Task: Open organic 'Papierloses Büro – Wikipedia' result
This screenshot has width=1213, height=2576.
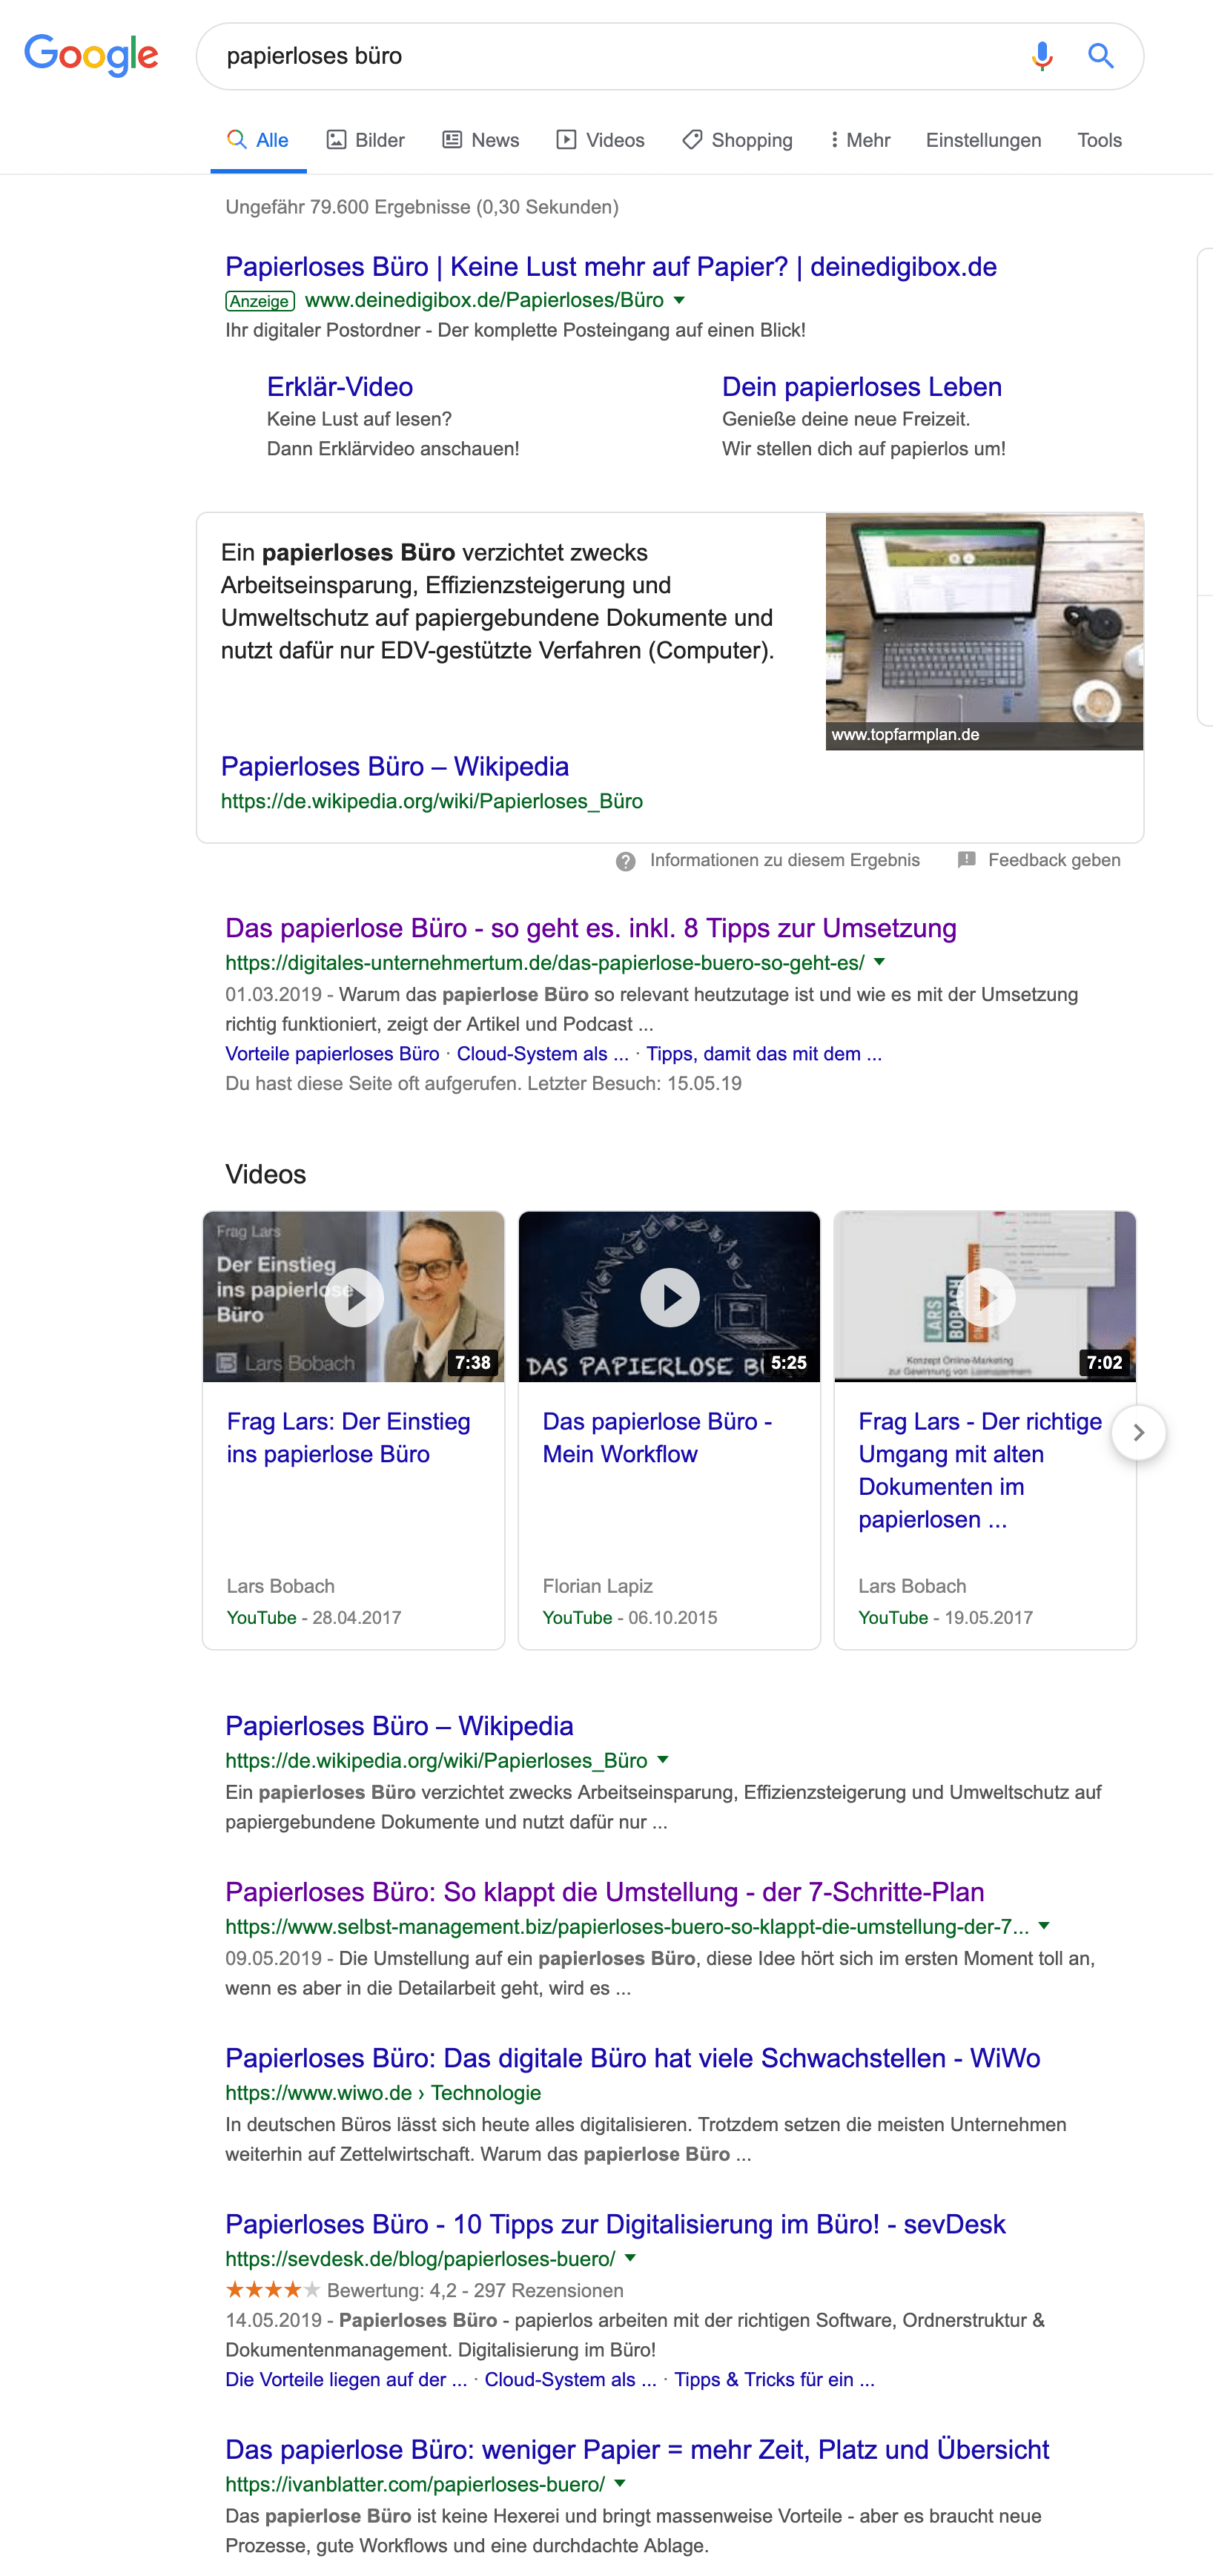Action: [x=399, y=1726]
